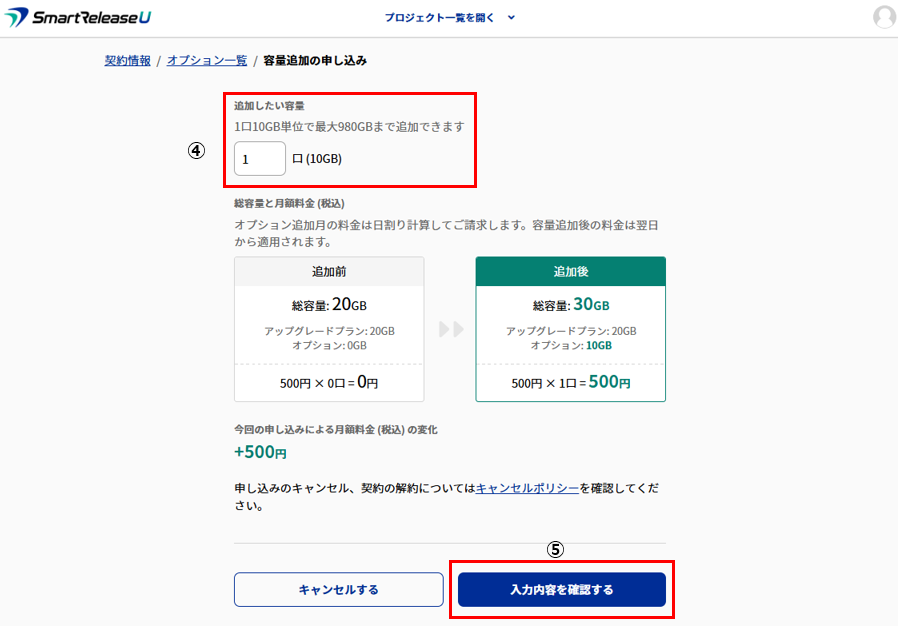Open the キャンセルポリシー link

[x=527, y=488]
